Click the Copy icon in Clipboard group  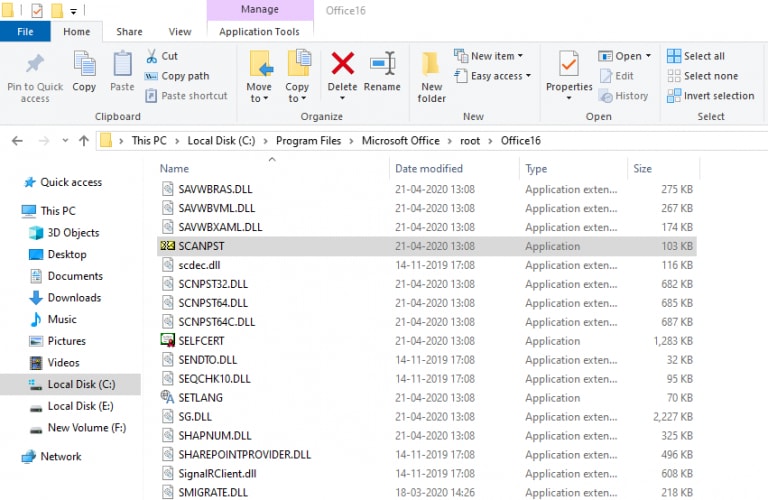[x=84, y=64]
